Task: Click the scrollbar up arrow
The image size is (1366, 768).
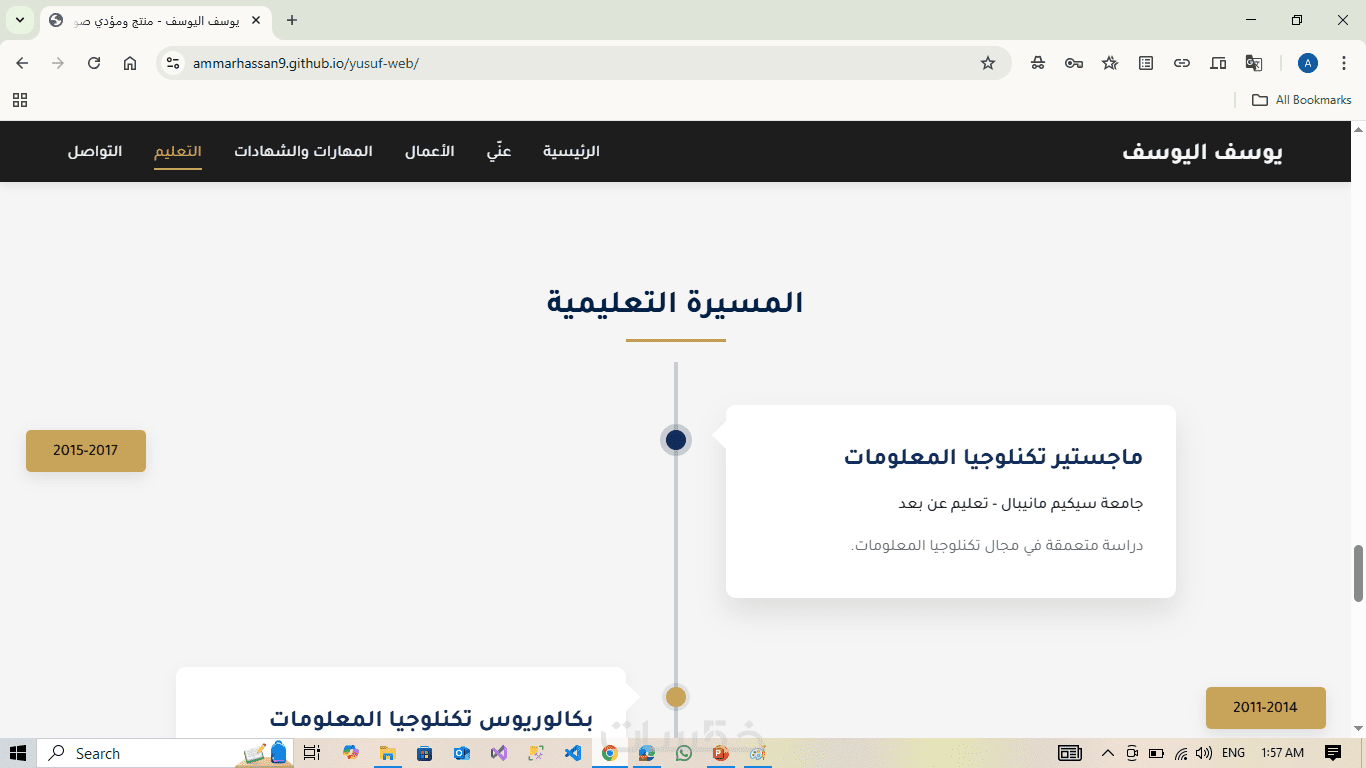Action: (x=1358, y=129)
